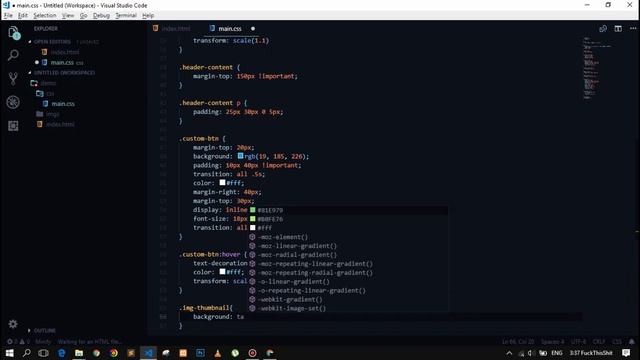Open main.css in the explorer tree

(63, 104)
